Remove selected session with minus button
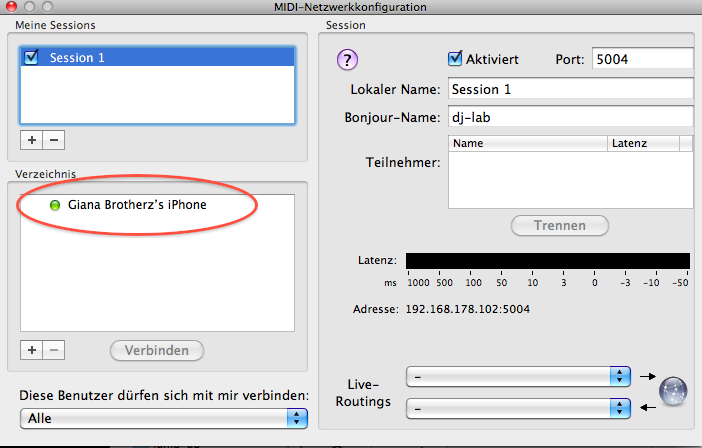Image resolution: width=702 pixels, height=448 pixels. click(x=54, y=140)
